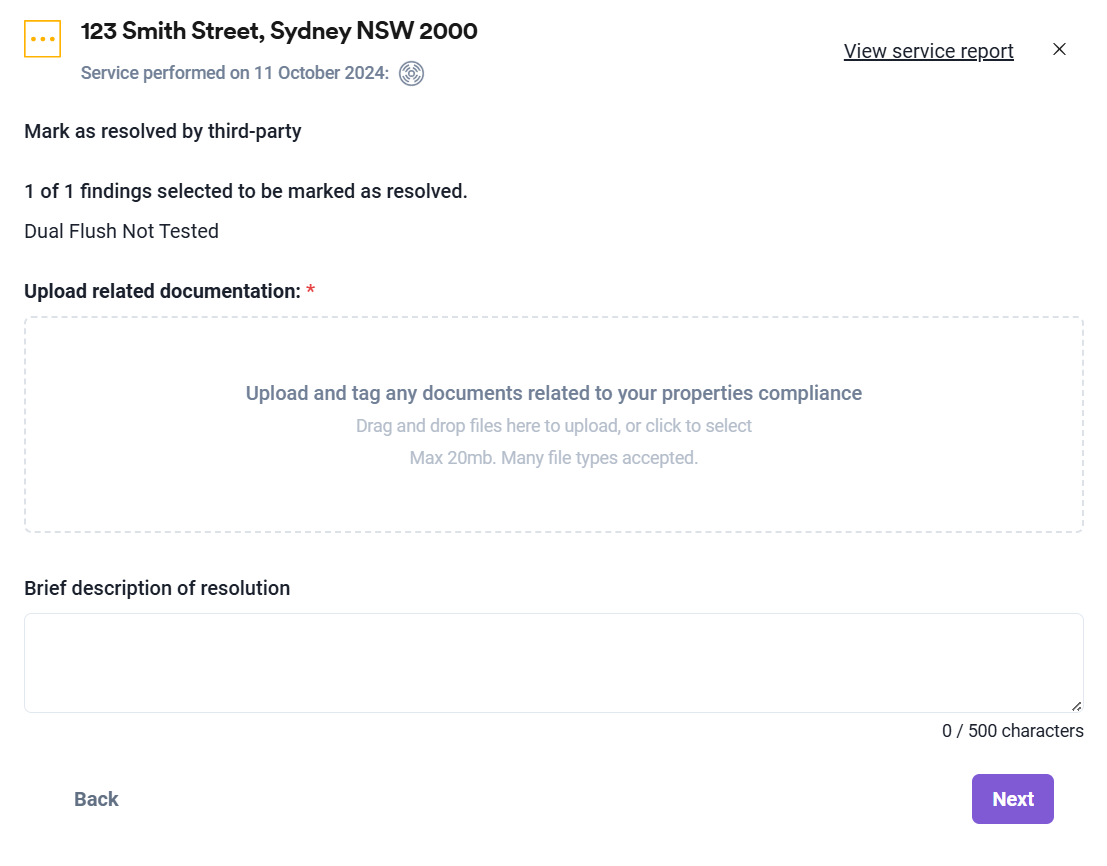
Task: Click the document upload drop zone
Action: click(554, 424)
